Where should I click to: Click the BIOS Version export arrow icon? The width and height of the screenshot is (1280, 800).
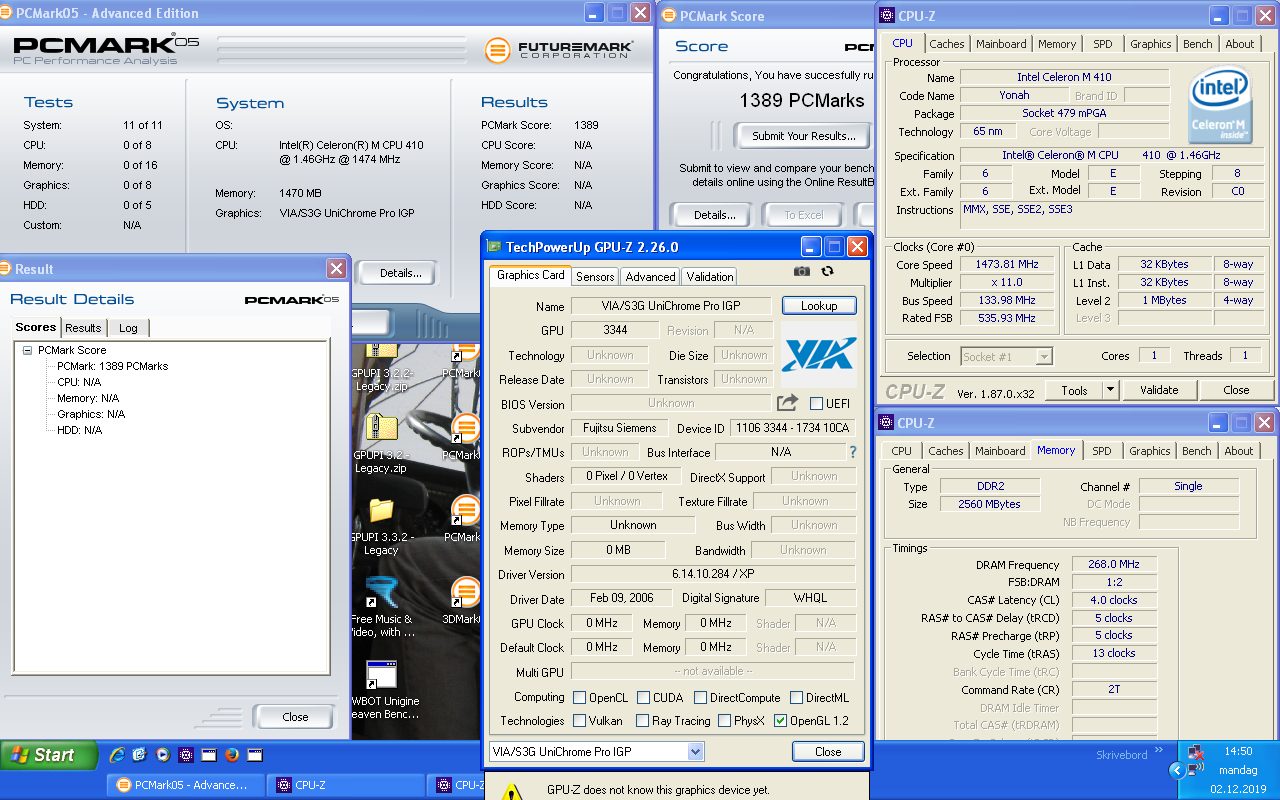coord(787,403)
